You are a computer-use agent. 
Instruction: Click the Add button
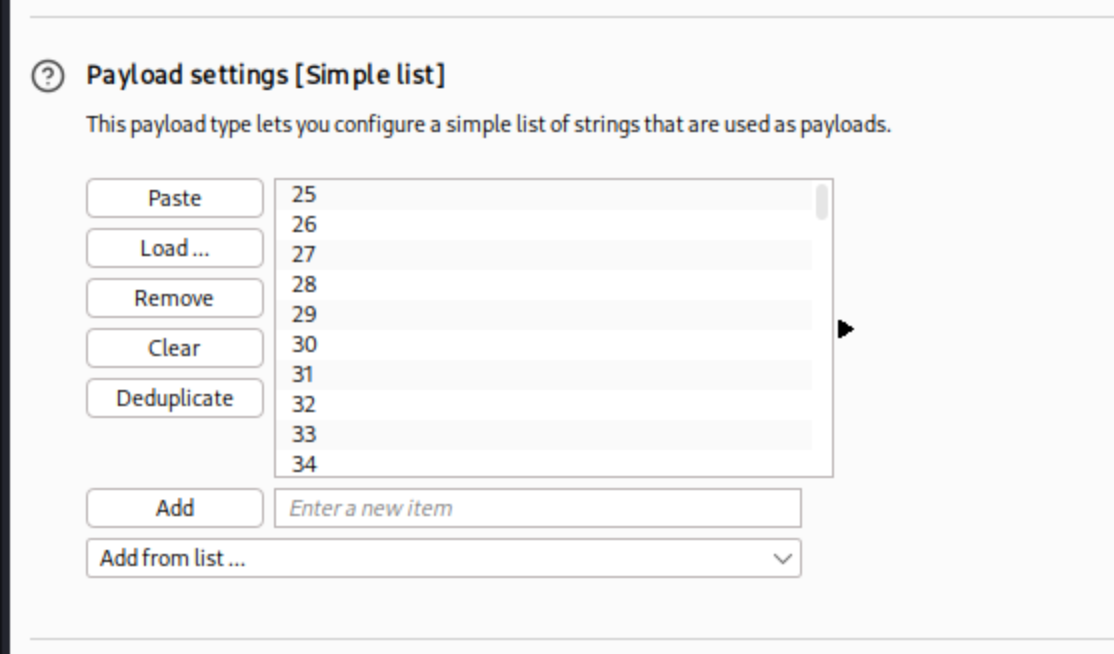click(x=175, y=508)
